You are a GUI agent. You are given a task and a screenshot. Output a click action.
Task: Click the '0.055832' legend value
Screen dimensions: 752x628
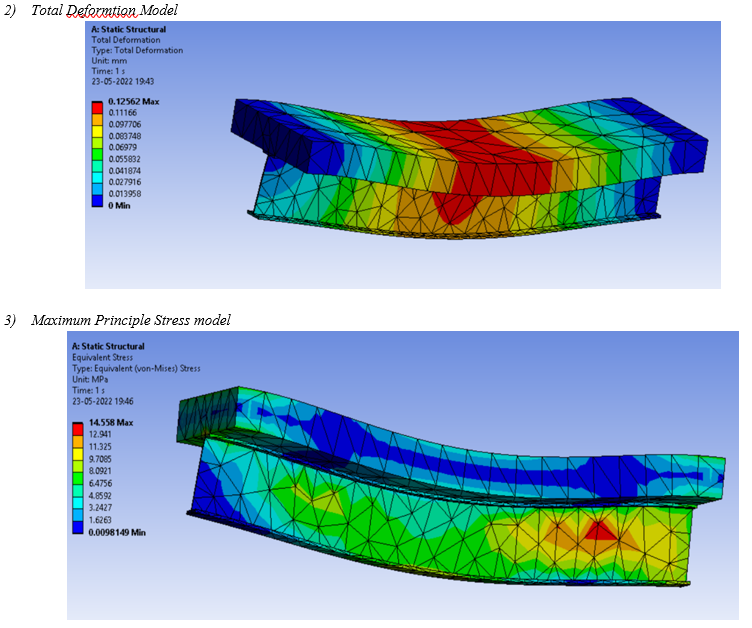click(125, 159)
